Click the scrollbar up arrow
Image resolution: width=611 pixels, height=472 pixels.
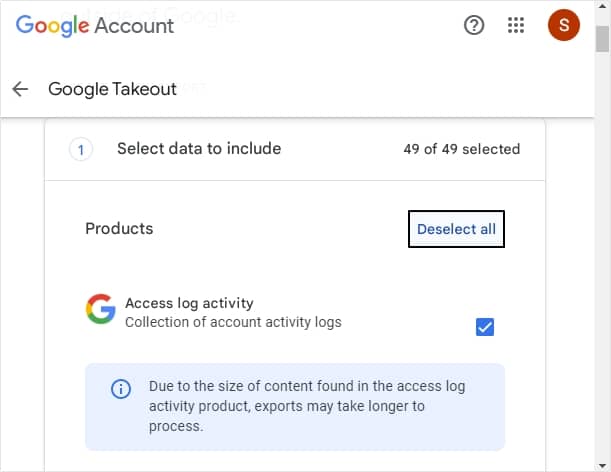pos(602,7)
